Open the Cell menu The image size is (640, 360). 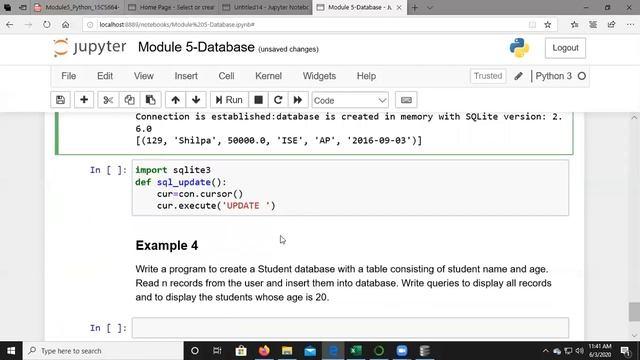(x=226, y=76)
